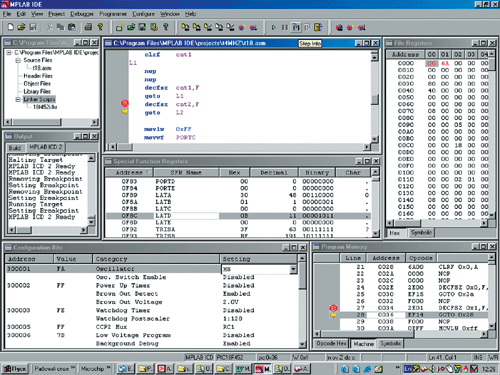The width and height of the screenshot is (500, 375).
Task: Print the file via printer icon
Action: 88,27
